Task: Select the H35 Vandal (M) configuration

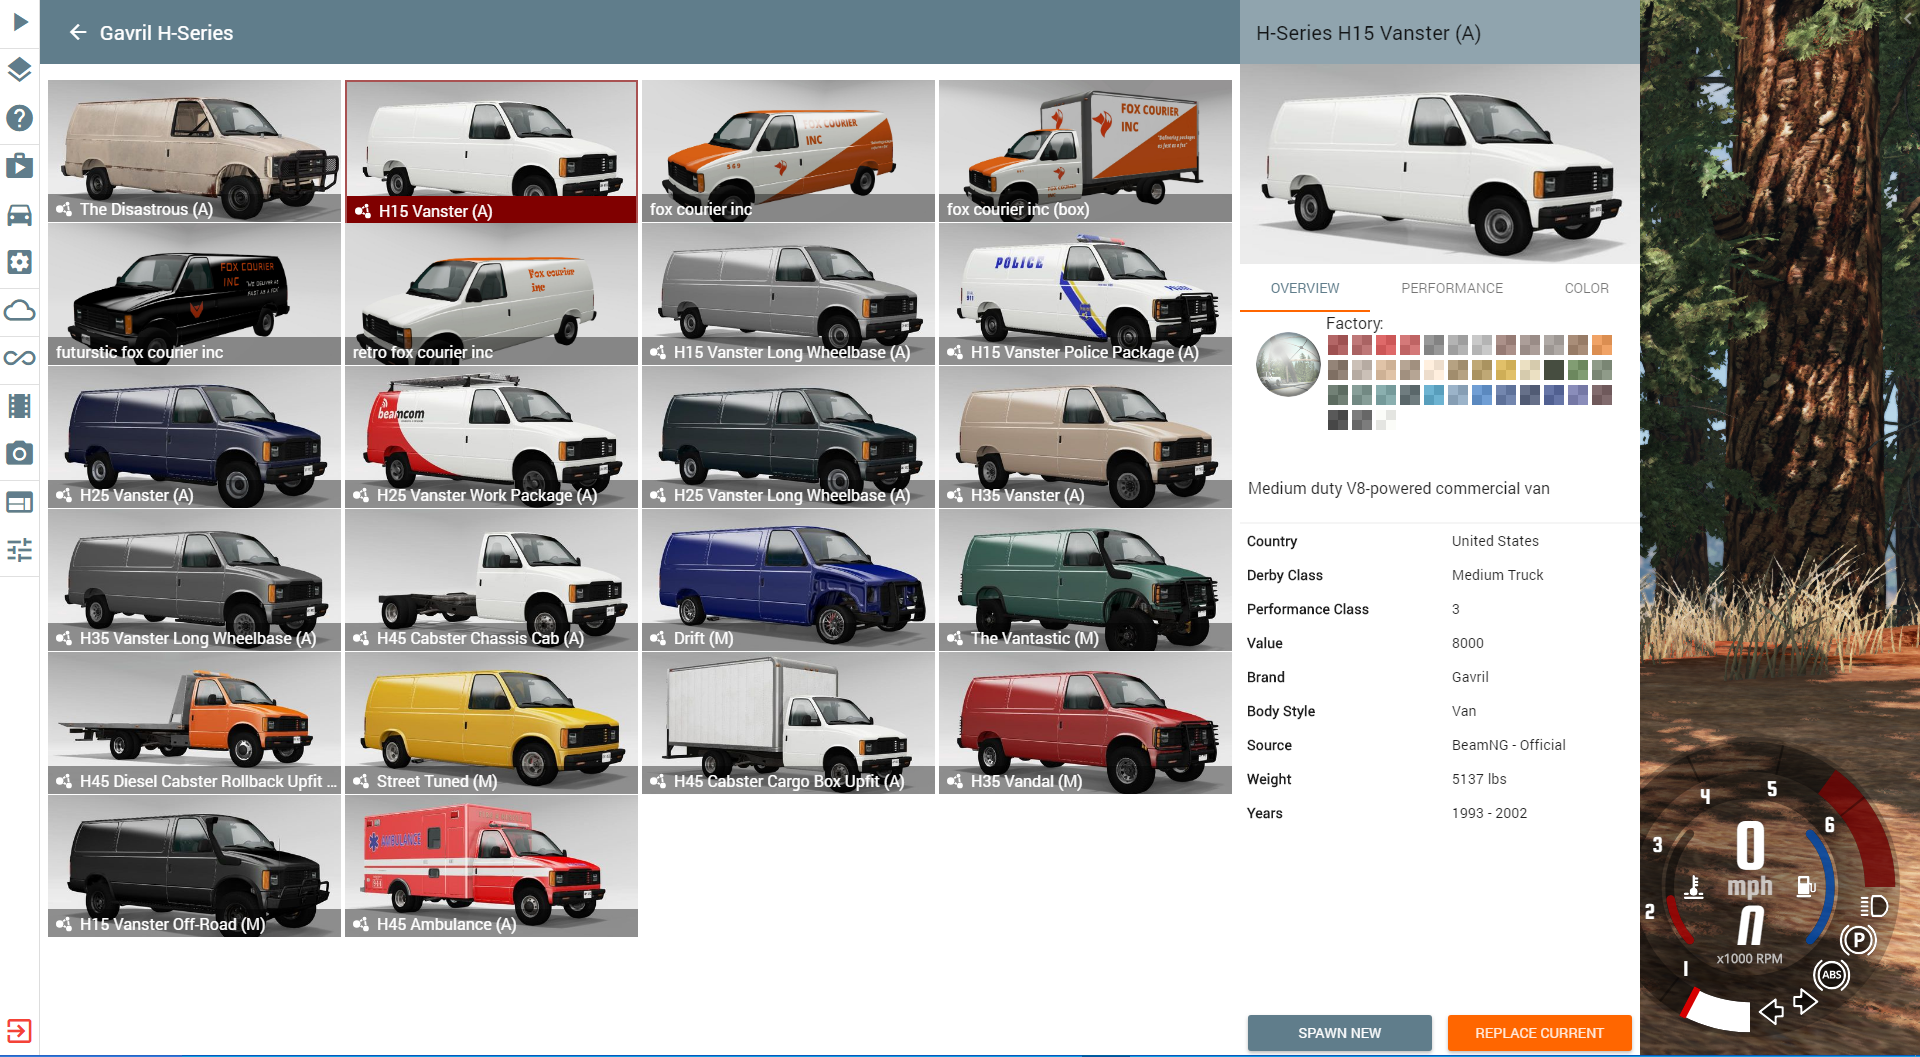Action: (1085, 723)
